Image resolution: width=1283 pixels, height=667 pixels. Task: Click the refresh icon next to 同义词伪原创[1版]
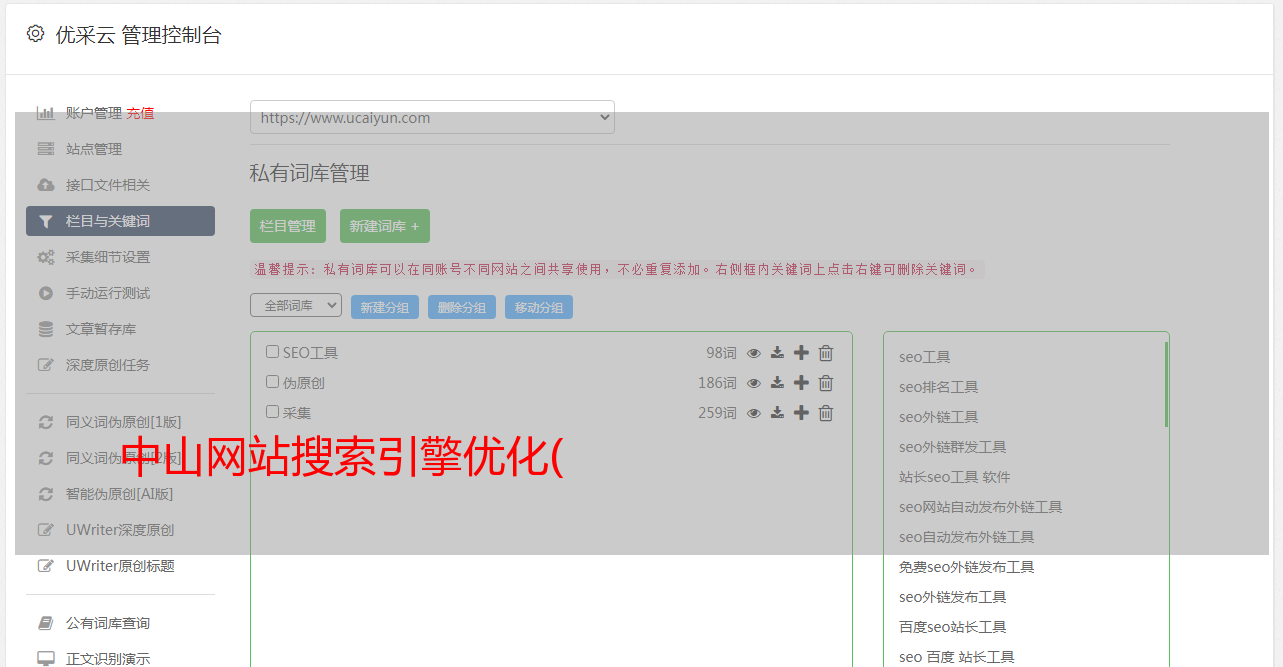click(45, 422)
